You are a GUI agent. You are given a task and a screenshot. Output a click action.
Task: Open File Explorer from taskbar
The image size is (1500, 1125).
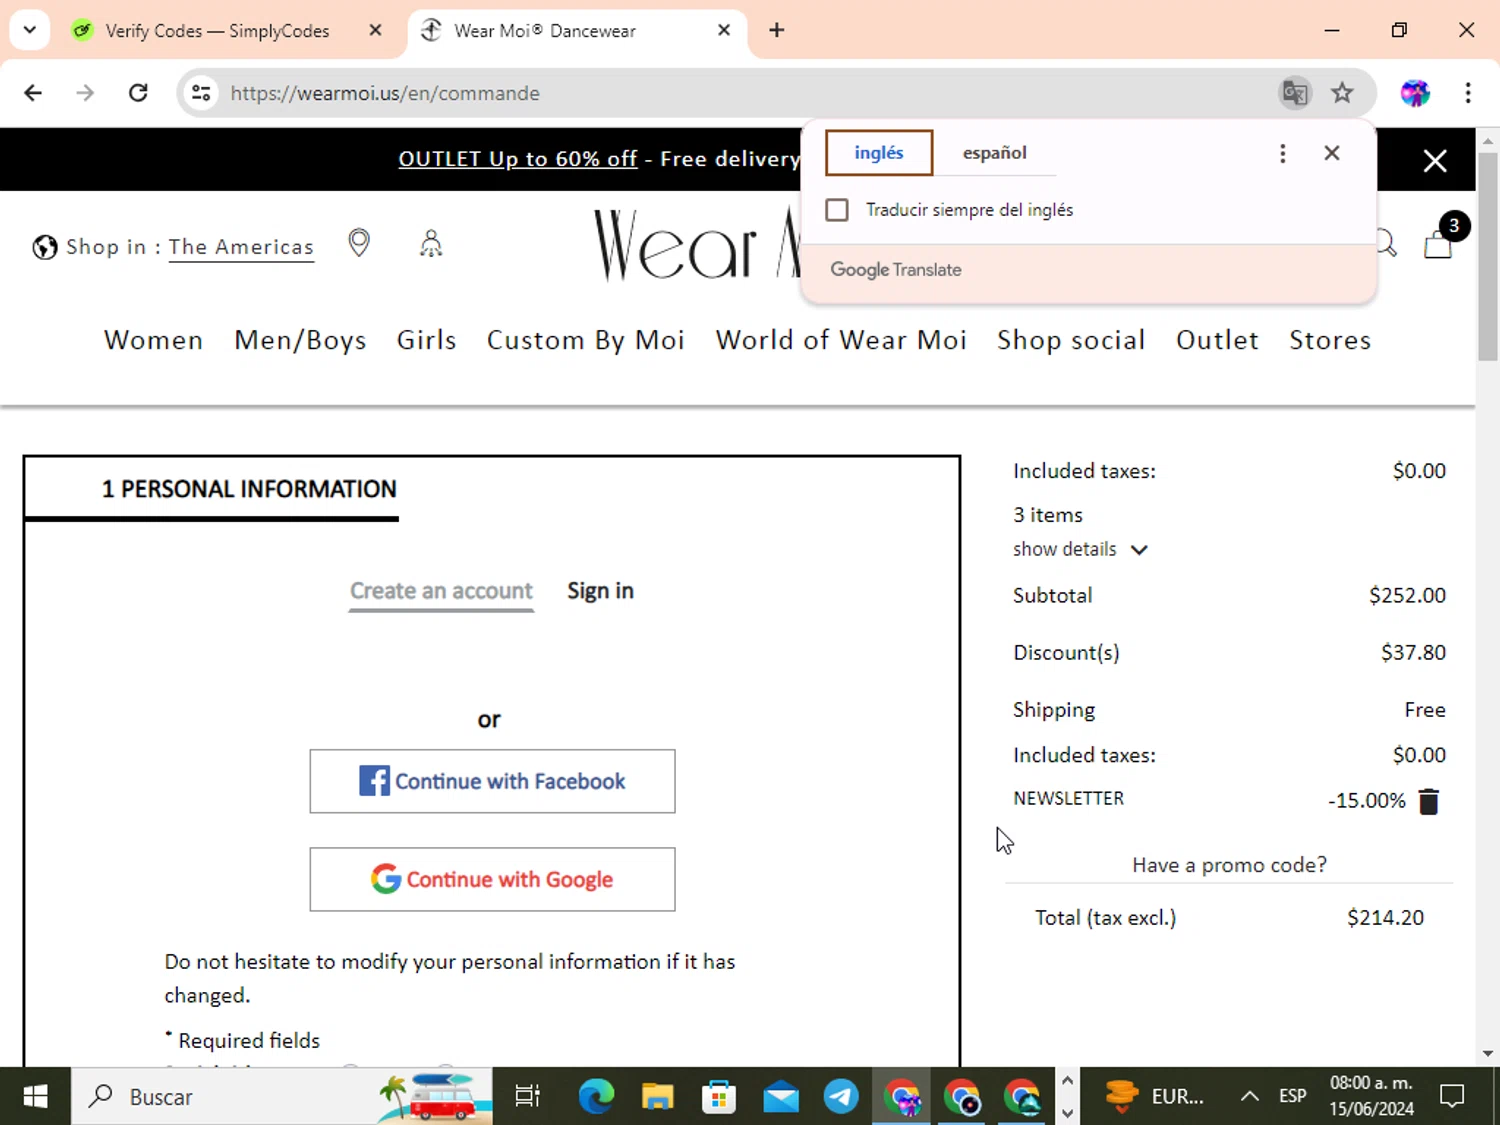[658, 1097]
